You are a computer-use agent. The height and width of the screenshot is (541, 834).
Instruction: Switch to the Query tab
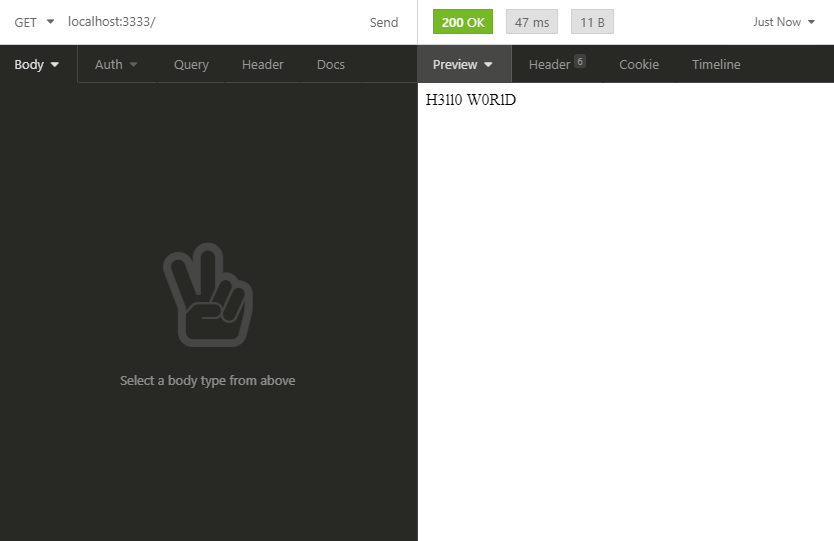[x=191, y=64]
